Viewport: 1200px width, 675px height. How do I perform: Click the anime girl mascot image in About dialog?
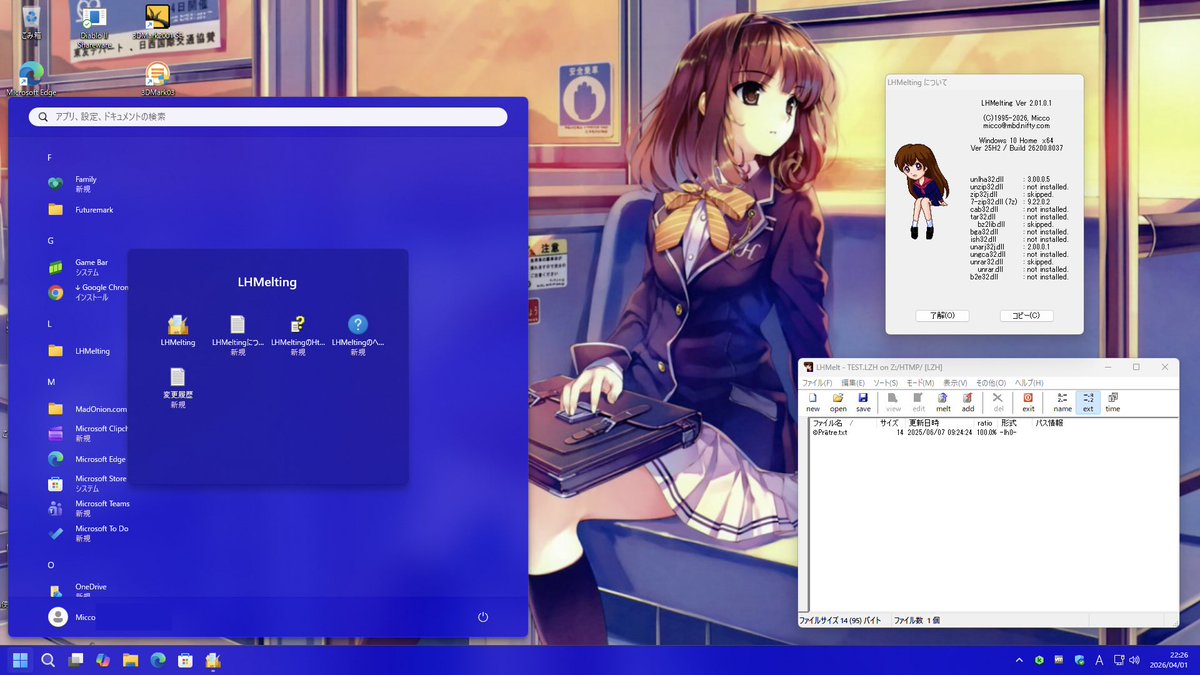921,190
